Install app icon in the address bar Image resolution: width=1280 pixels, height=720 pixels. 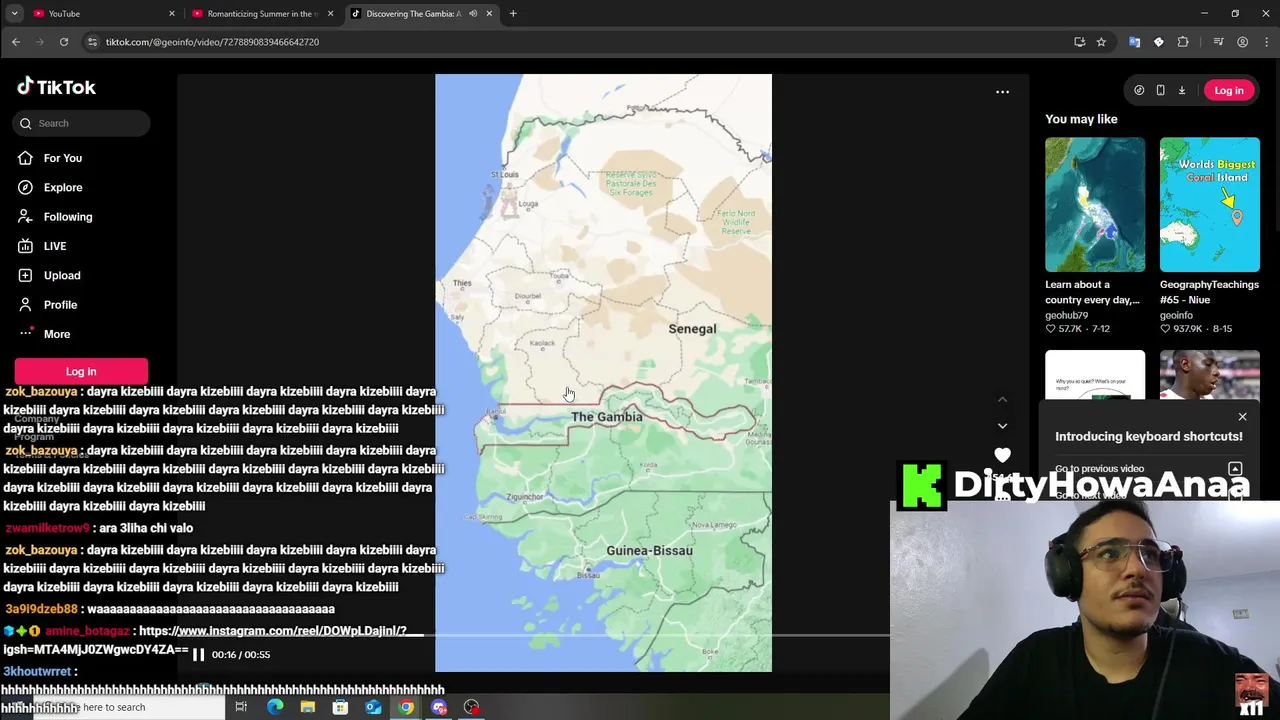coord(1079,42)
